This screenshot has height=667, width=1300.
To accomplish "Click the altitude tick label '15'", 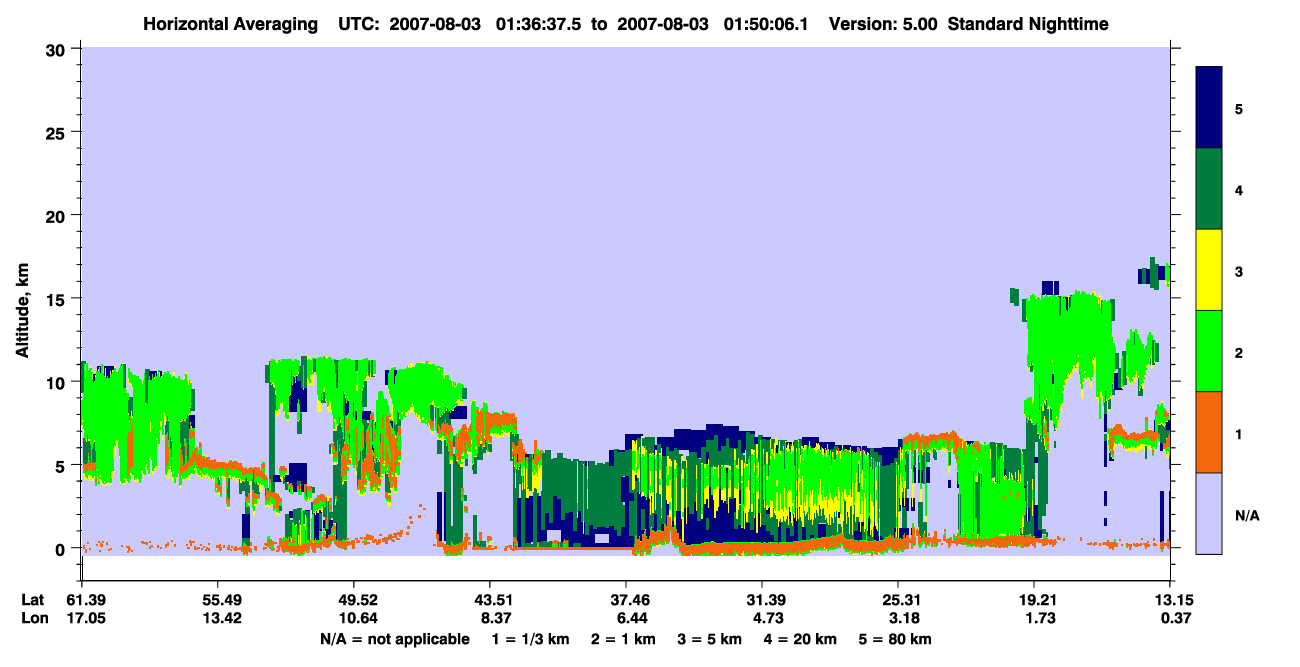I will coord(58,298).
